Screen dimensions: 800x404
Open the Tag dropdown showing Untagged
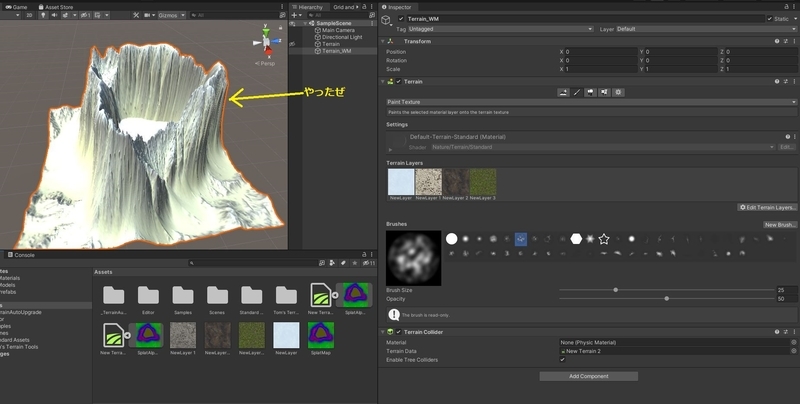pos(501,29)
